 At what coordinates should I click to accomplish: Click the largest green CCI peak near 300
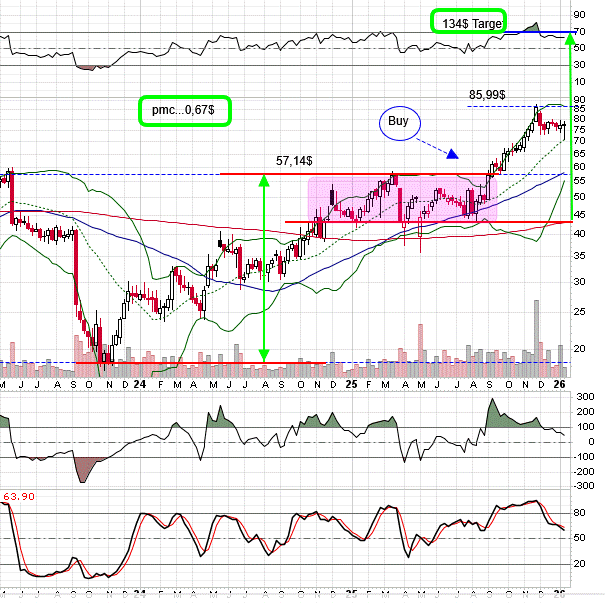pyautogui.click(x=492, y=412)
